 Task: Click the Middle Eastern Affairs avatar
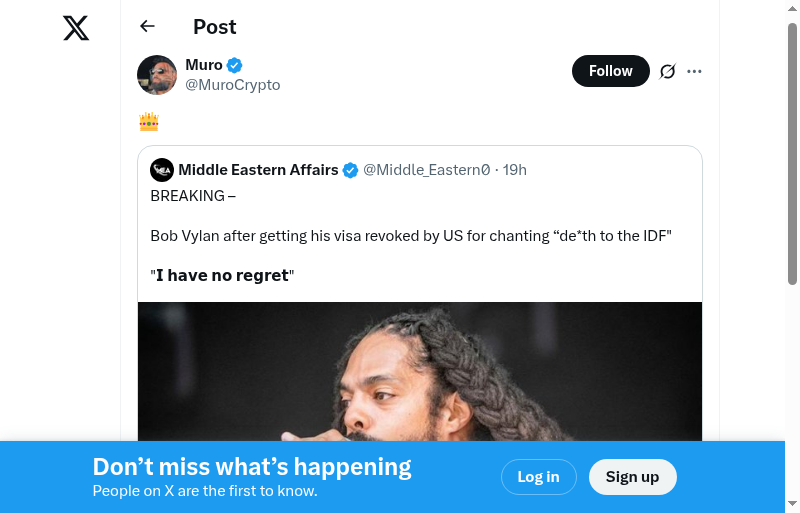[x=162, y=170]
